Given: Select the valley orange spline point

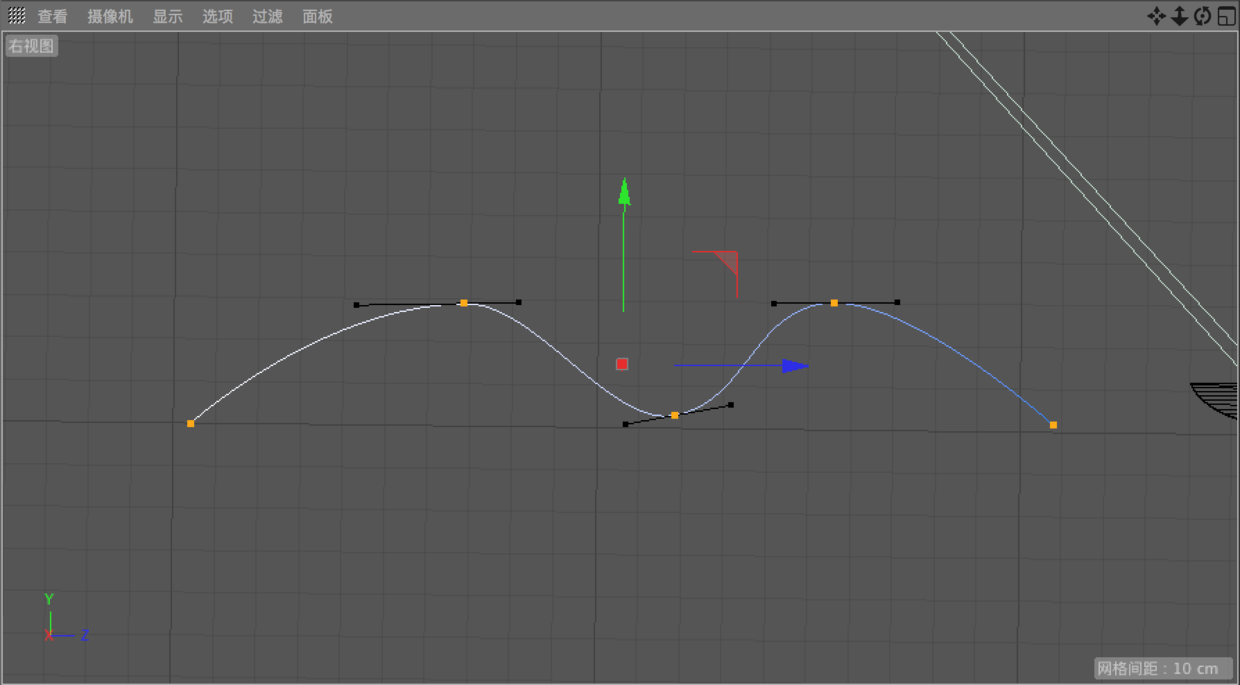Looking at the screenshot, I should point(675,415).
